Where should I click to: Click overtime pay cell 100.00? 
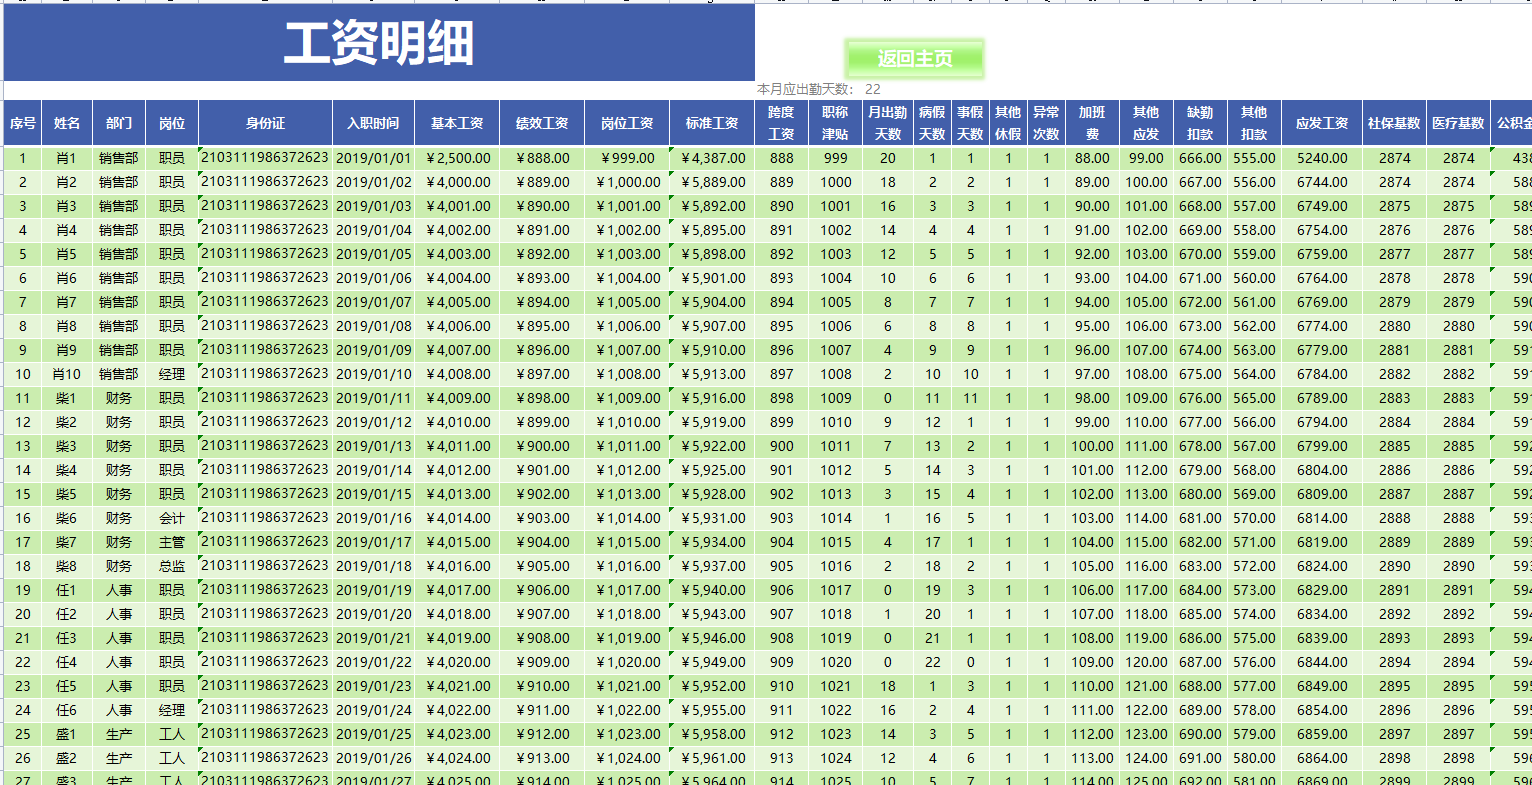[1092, 446]
